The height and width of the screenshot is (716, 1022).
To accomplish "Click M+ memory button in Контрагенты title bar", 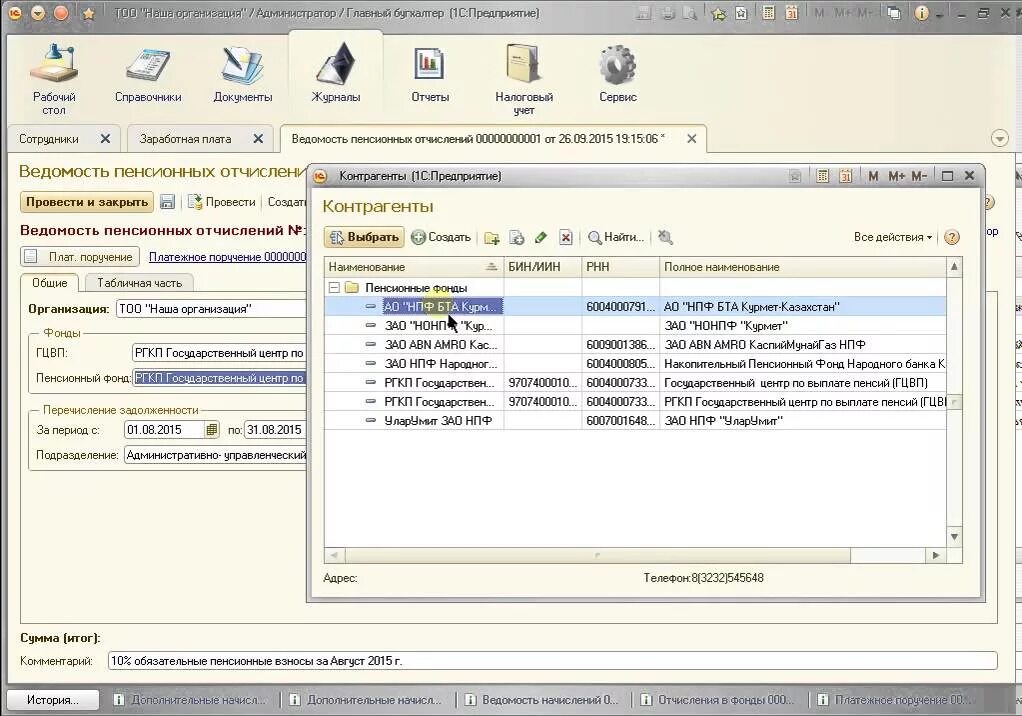I will pyautogui.click(x=896, y=176).
